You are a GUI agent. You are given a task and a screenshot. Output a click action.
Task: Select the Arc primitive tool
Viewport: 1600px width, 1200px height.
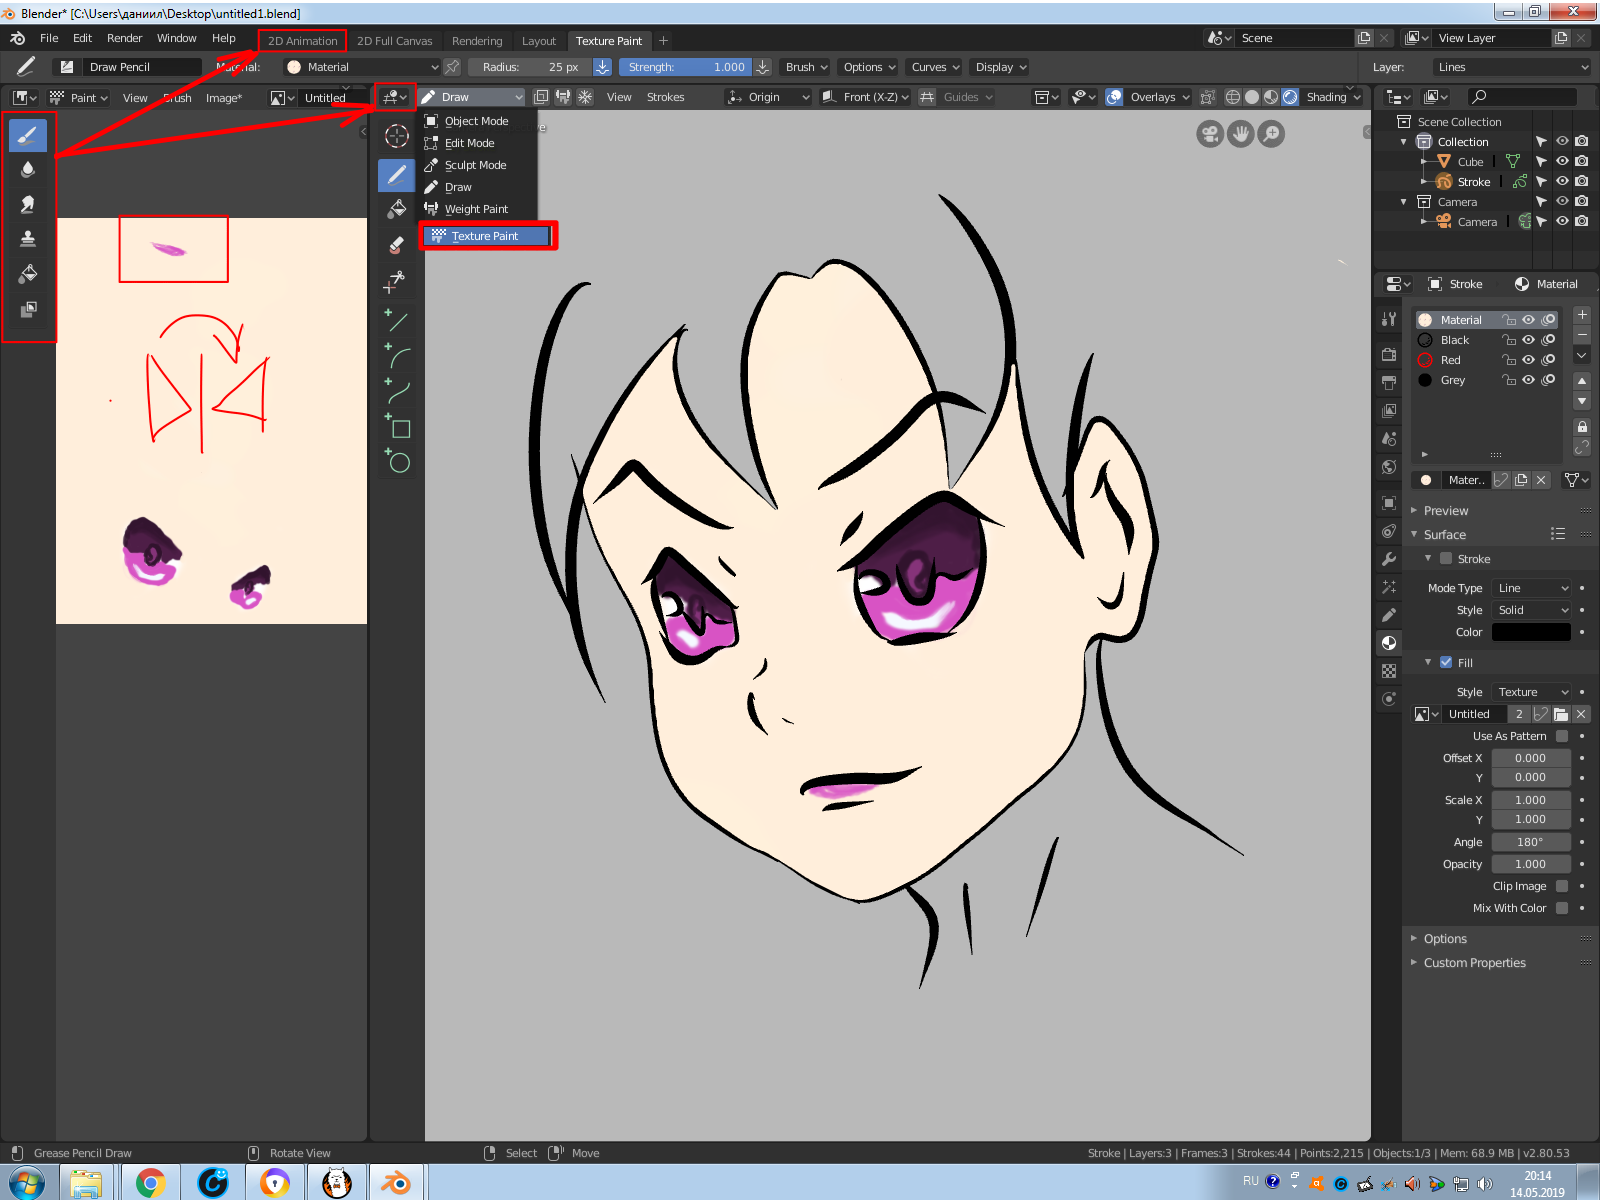[397, 356]
